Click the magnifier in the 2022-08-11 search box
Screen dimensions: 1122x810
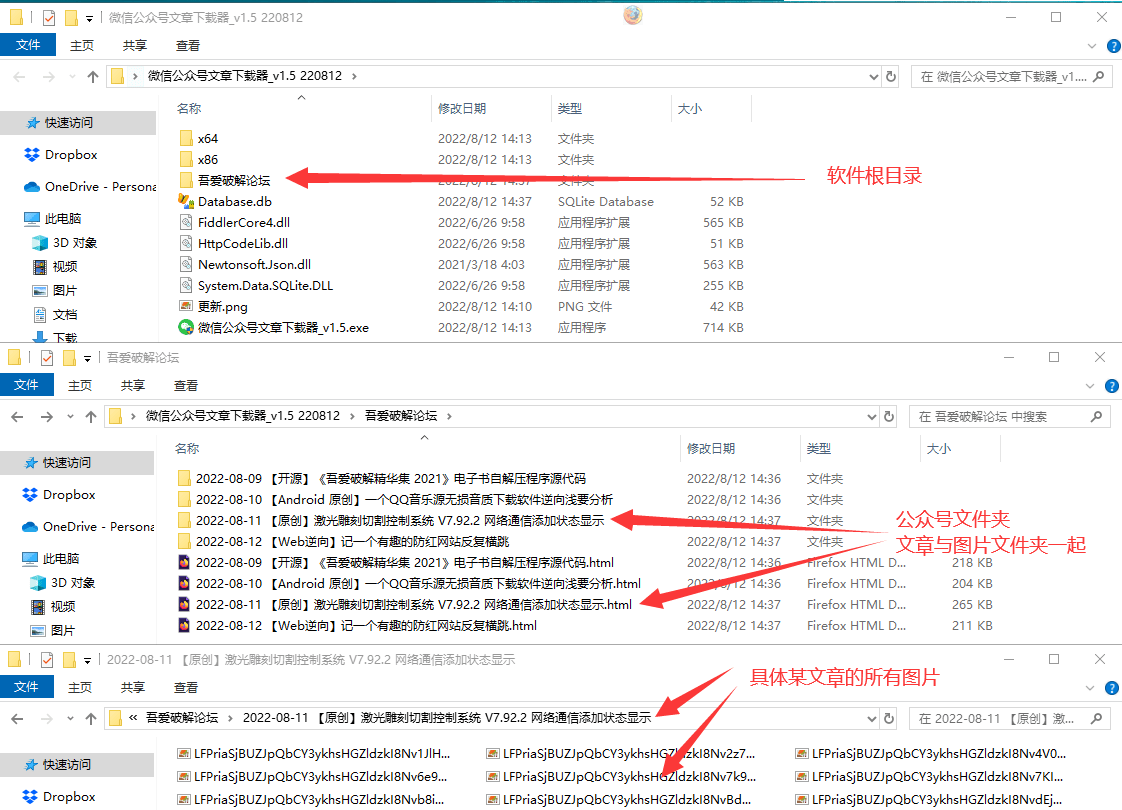(x=1096, y=718)
